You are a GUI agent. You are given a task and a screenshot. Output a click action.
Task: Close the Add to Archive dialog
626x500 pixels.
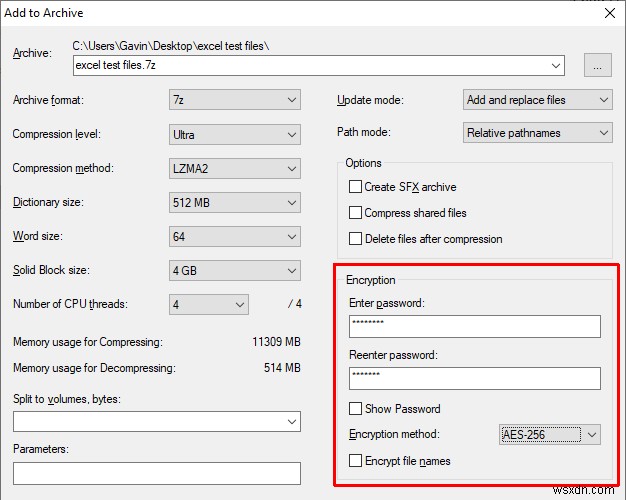pyautogui.click(x=610, y=13)
